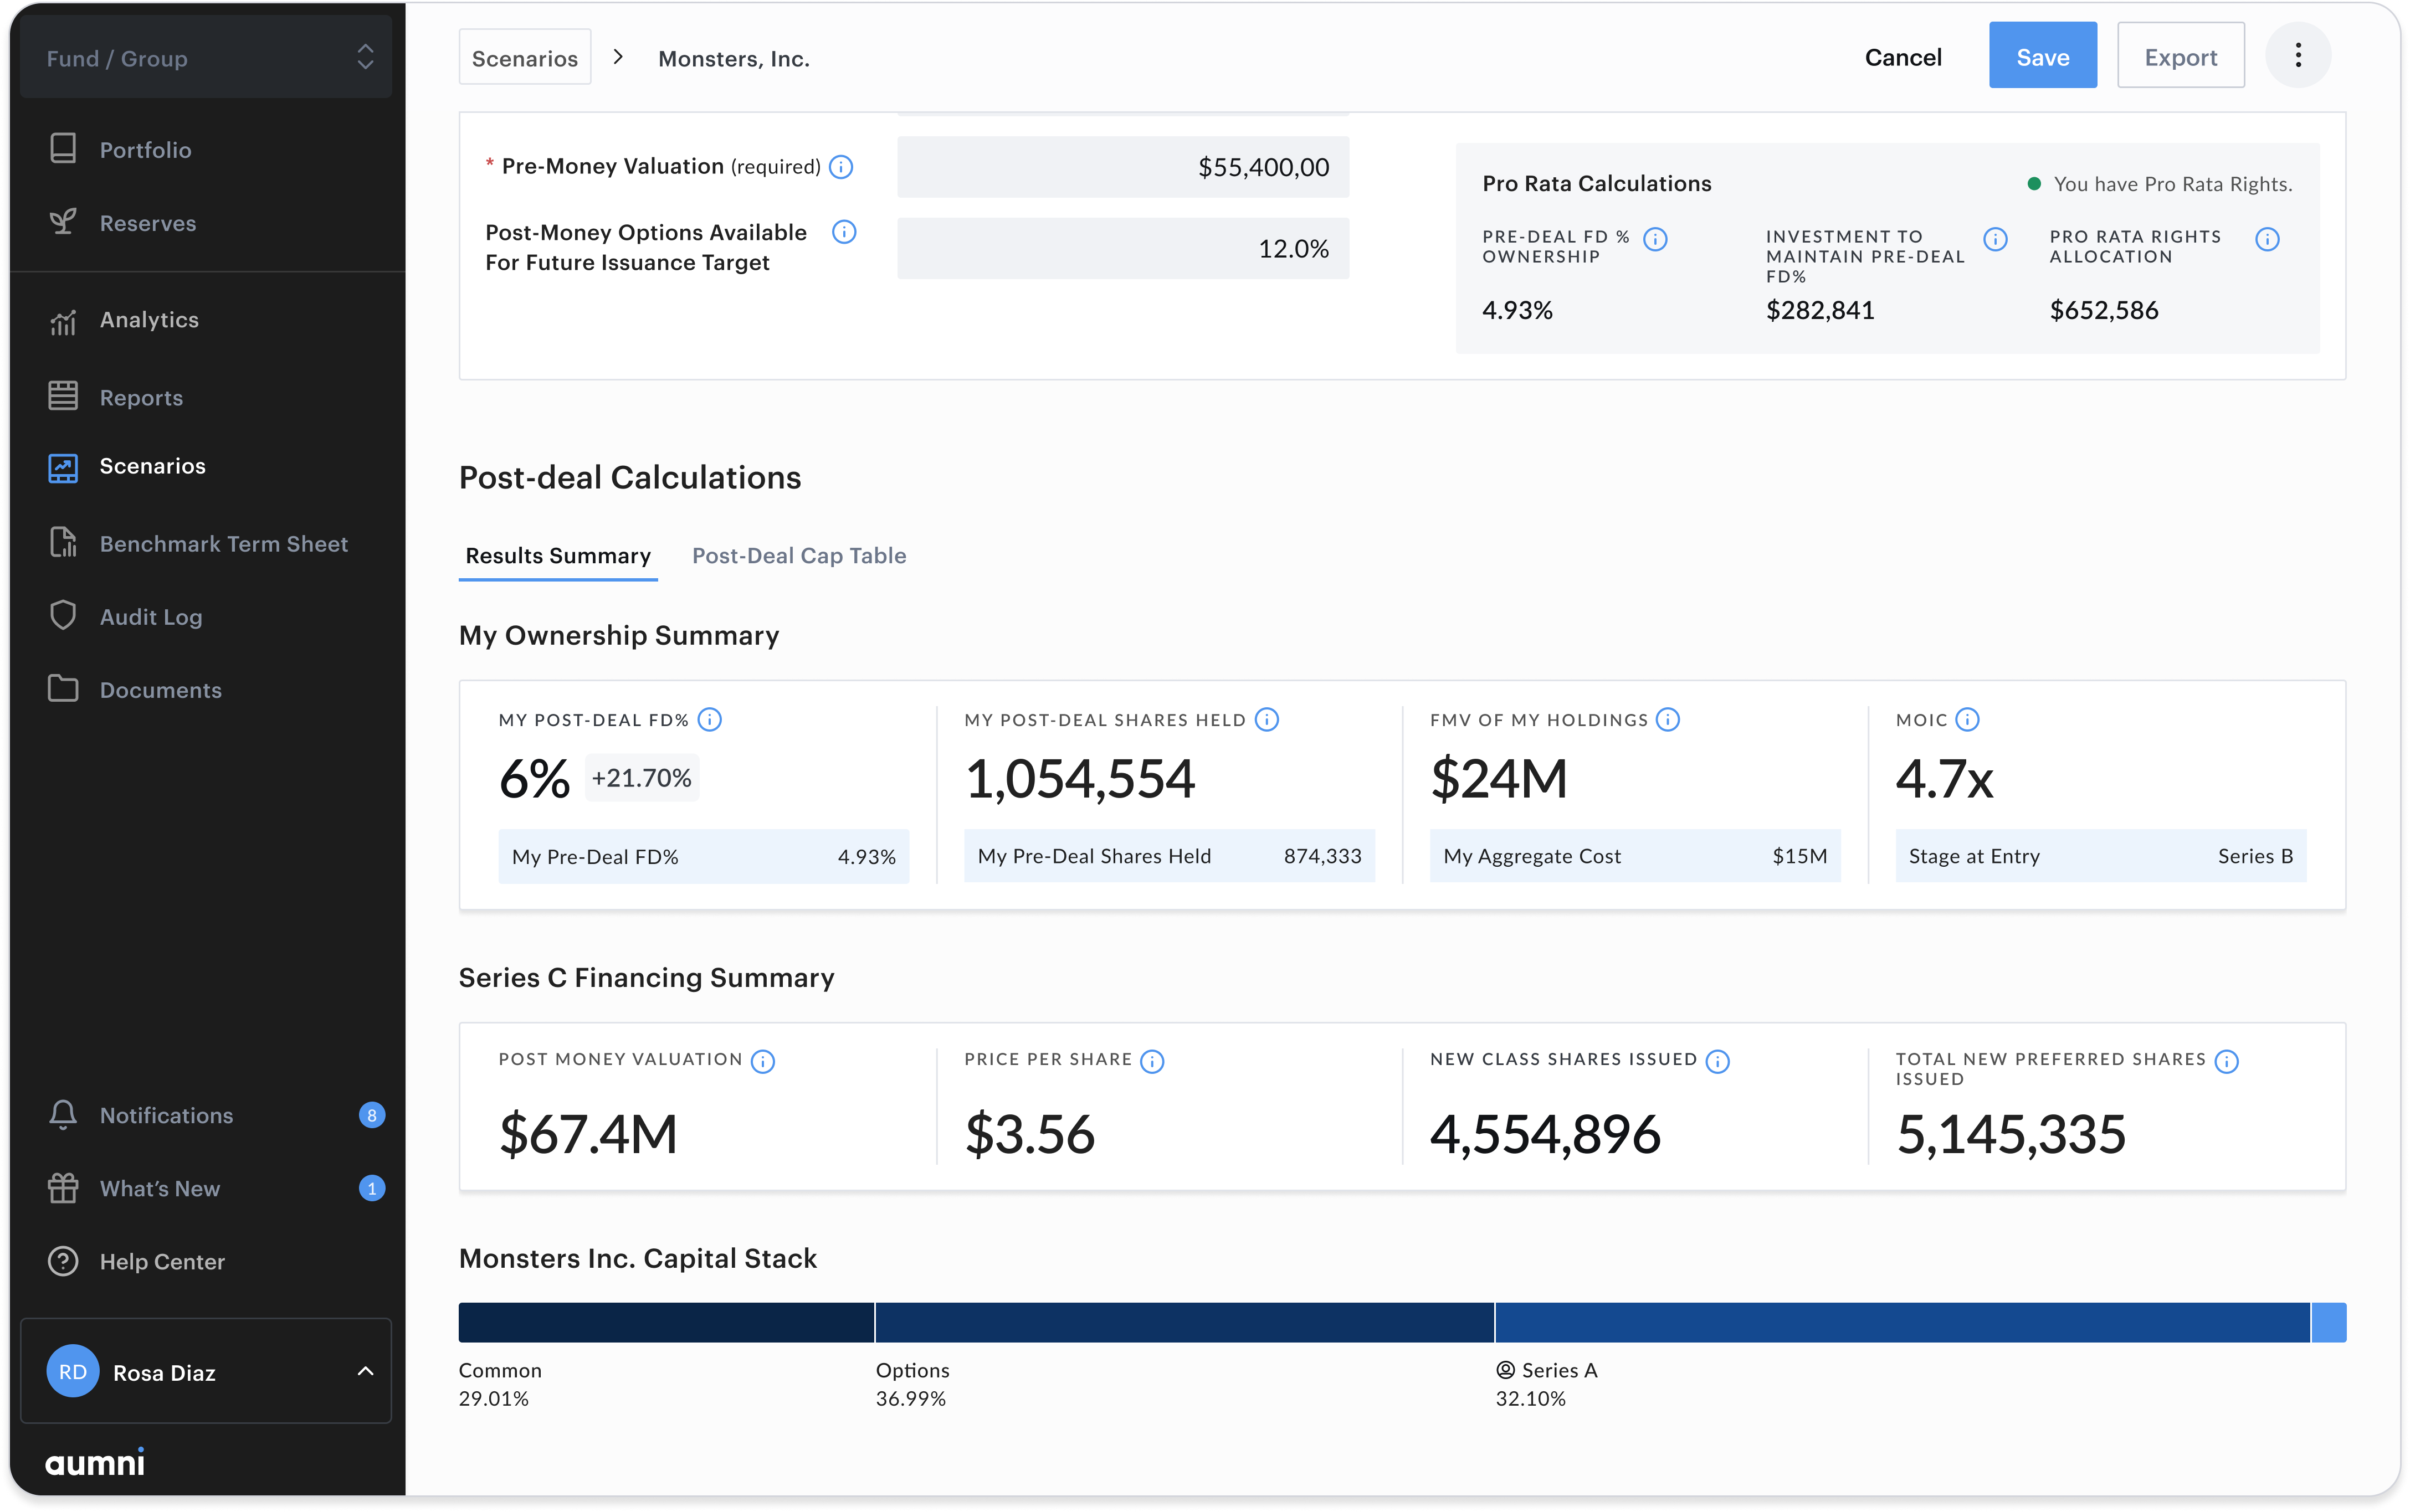
Task: Go to Audit Log page
Action: click(151, 617)
